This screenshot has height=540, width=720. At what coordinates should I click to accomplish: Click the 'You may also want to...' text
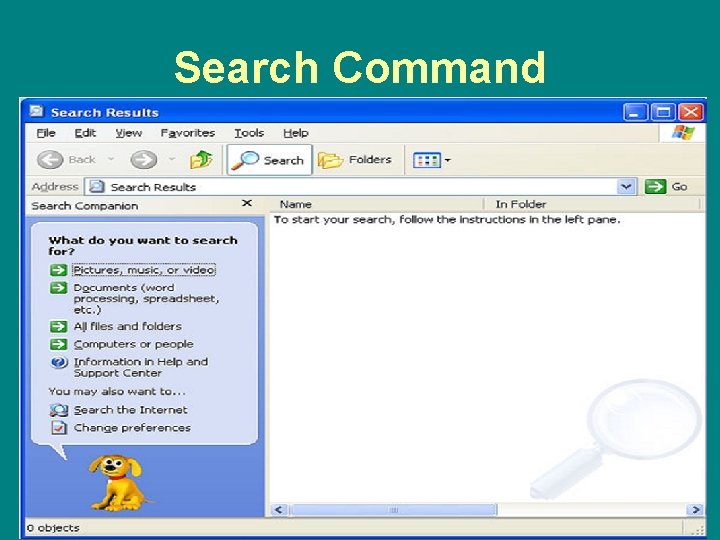click(117, 392)
